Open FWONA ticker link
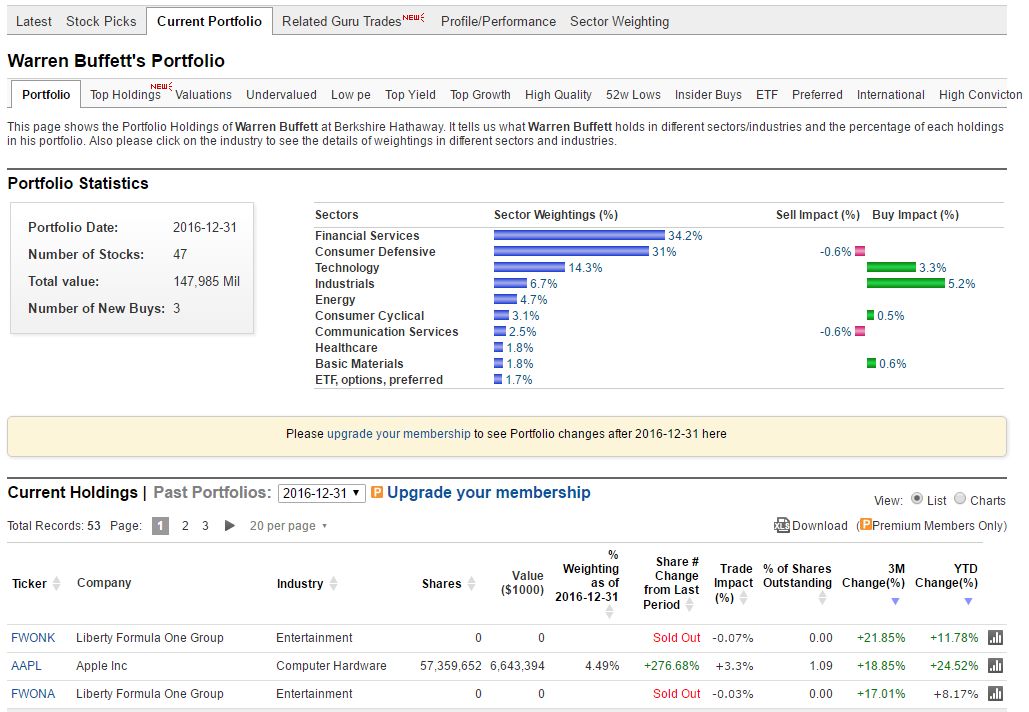This screenshot has width=1029, height=712. pos(33,694)
